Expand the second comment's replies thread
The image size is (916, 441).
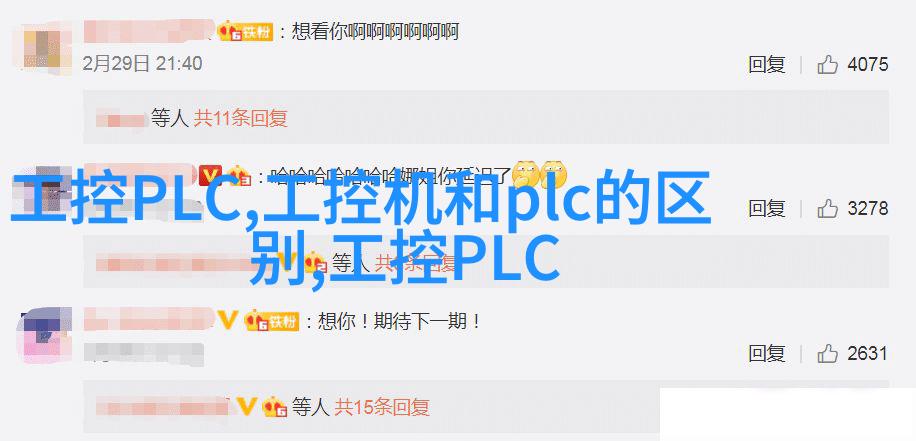point(415,263)
